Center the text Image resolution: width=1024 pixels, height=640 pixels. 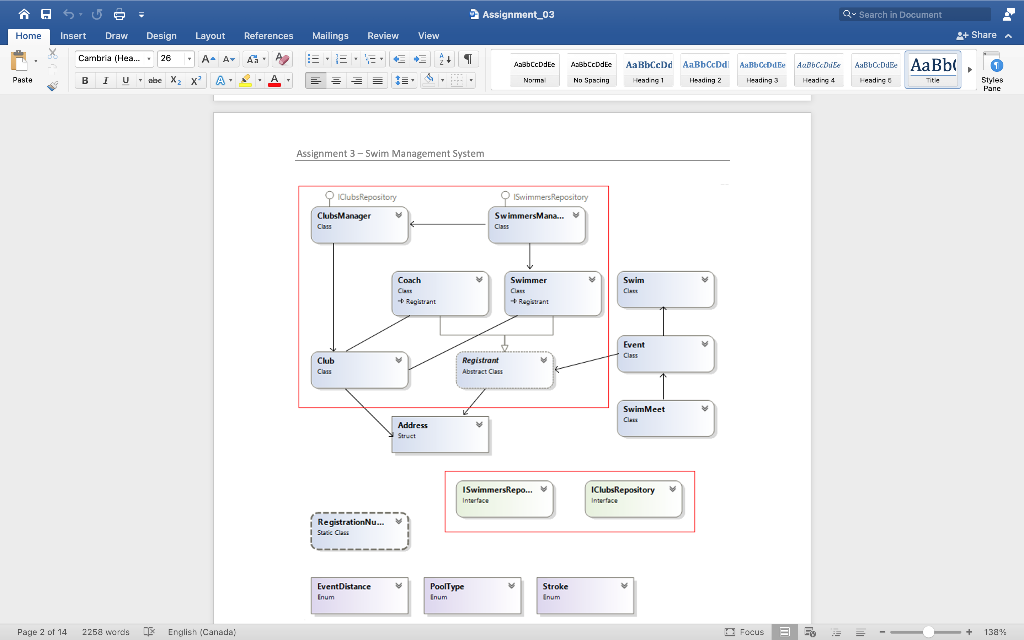(336, 80)
